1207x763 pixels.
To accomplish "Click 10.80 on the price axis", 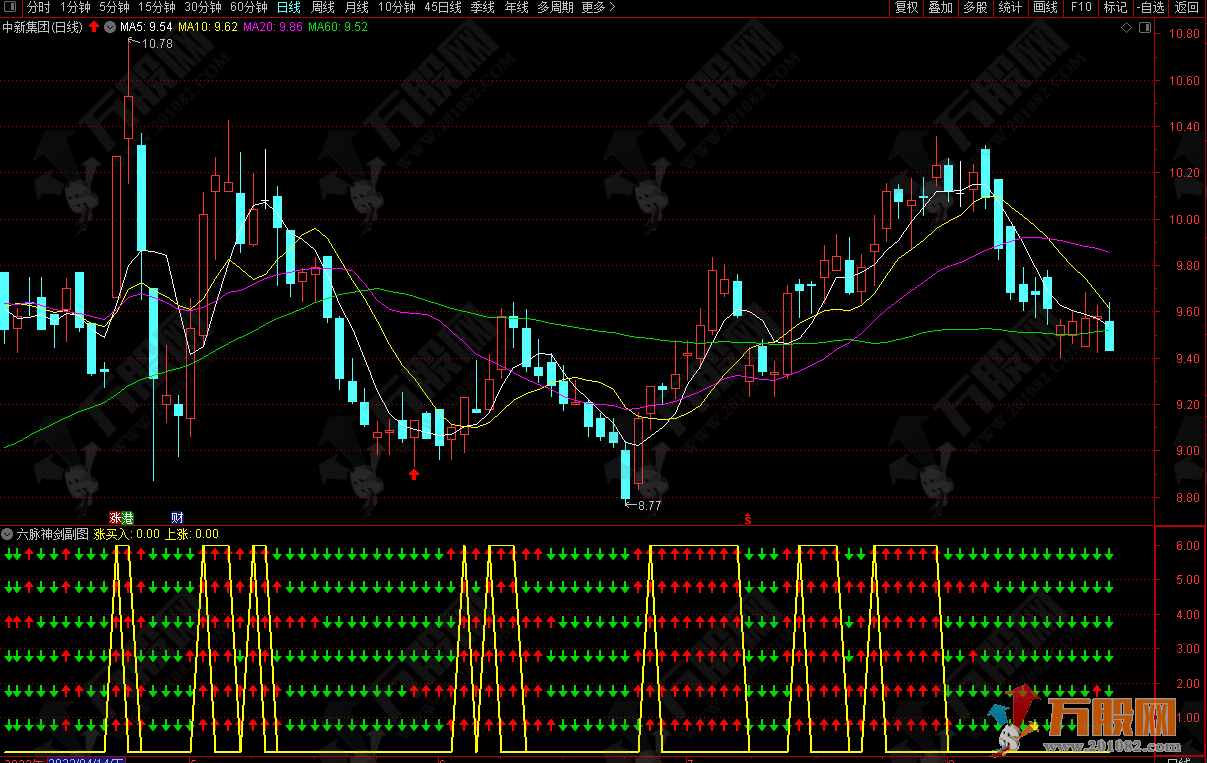I will (x=1184, y=33).
